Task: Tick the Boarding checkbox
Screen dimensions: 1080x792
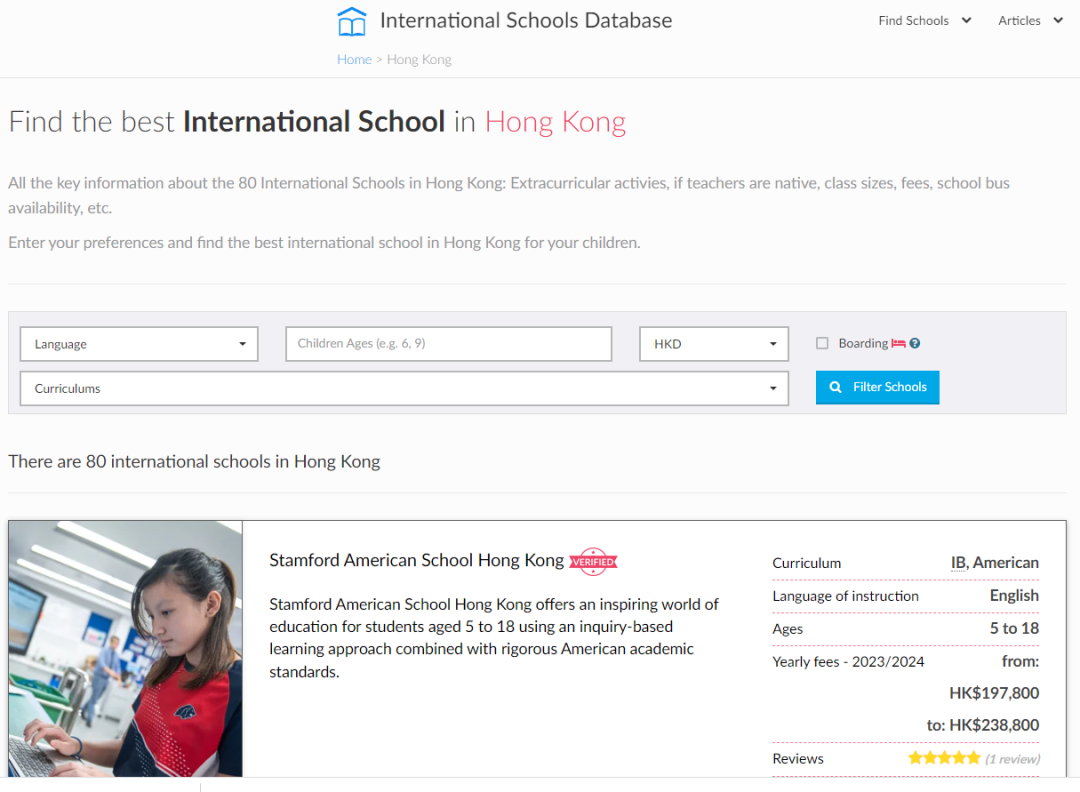Action: (822, 343)
